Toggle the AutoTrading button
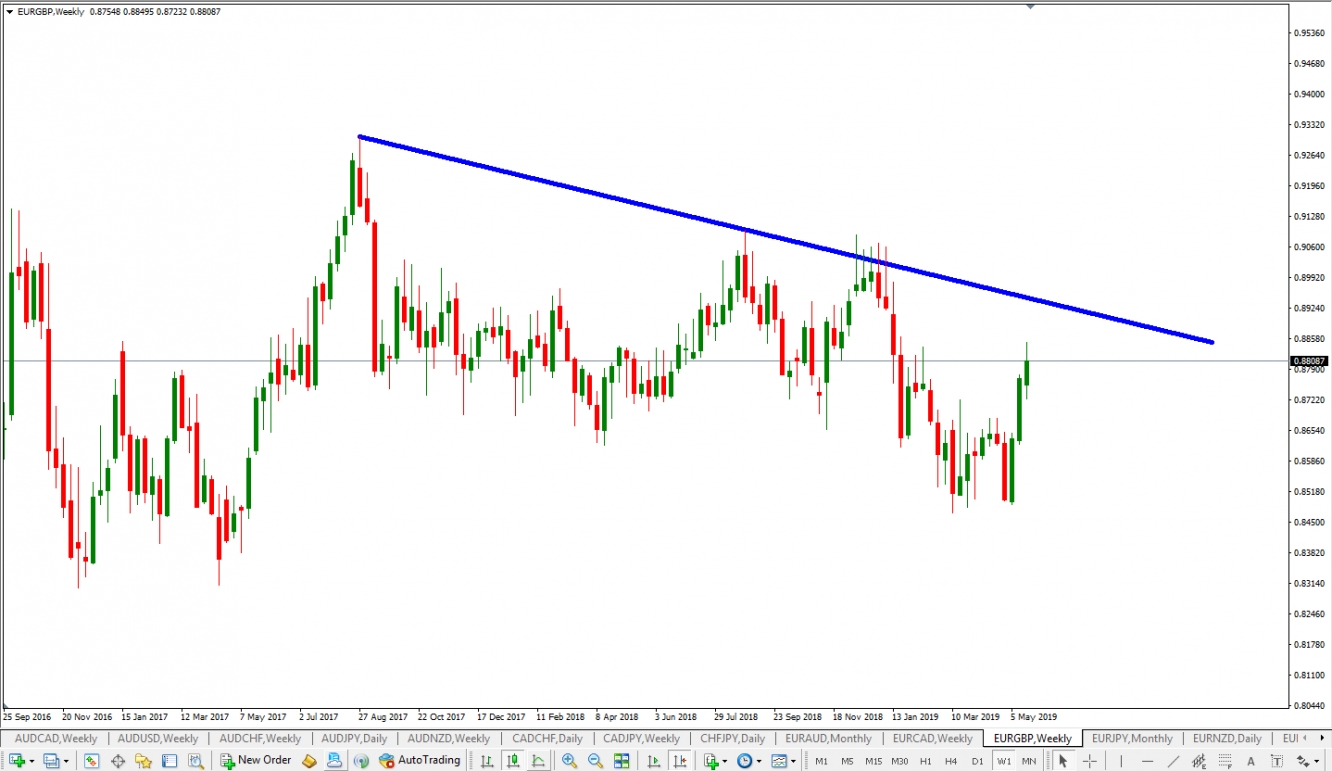 coord(419,761)
